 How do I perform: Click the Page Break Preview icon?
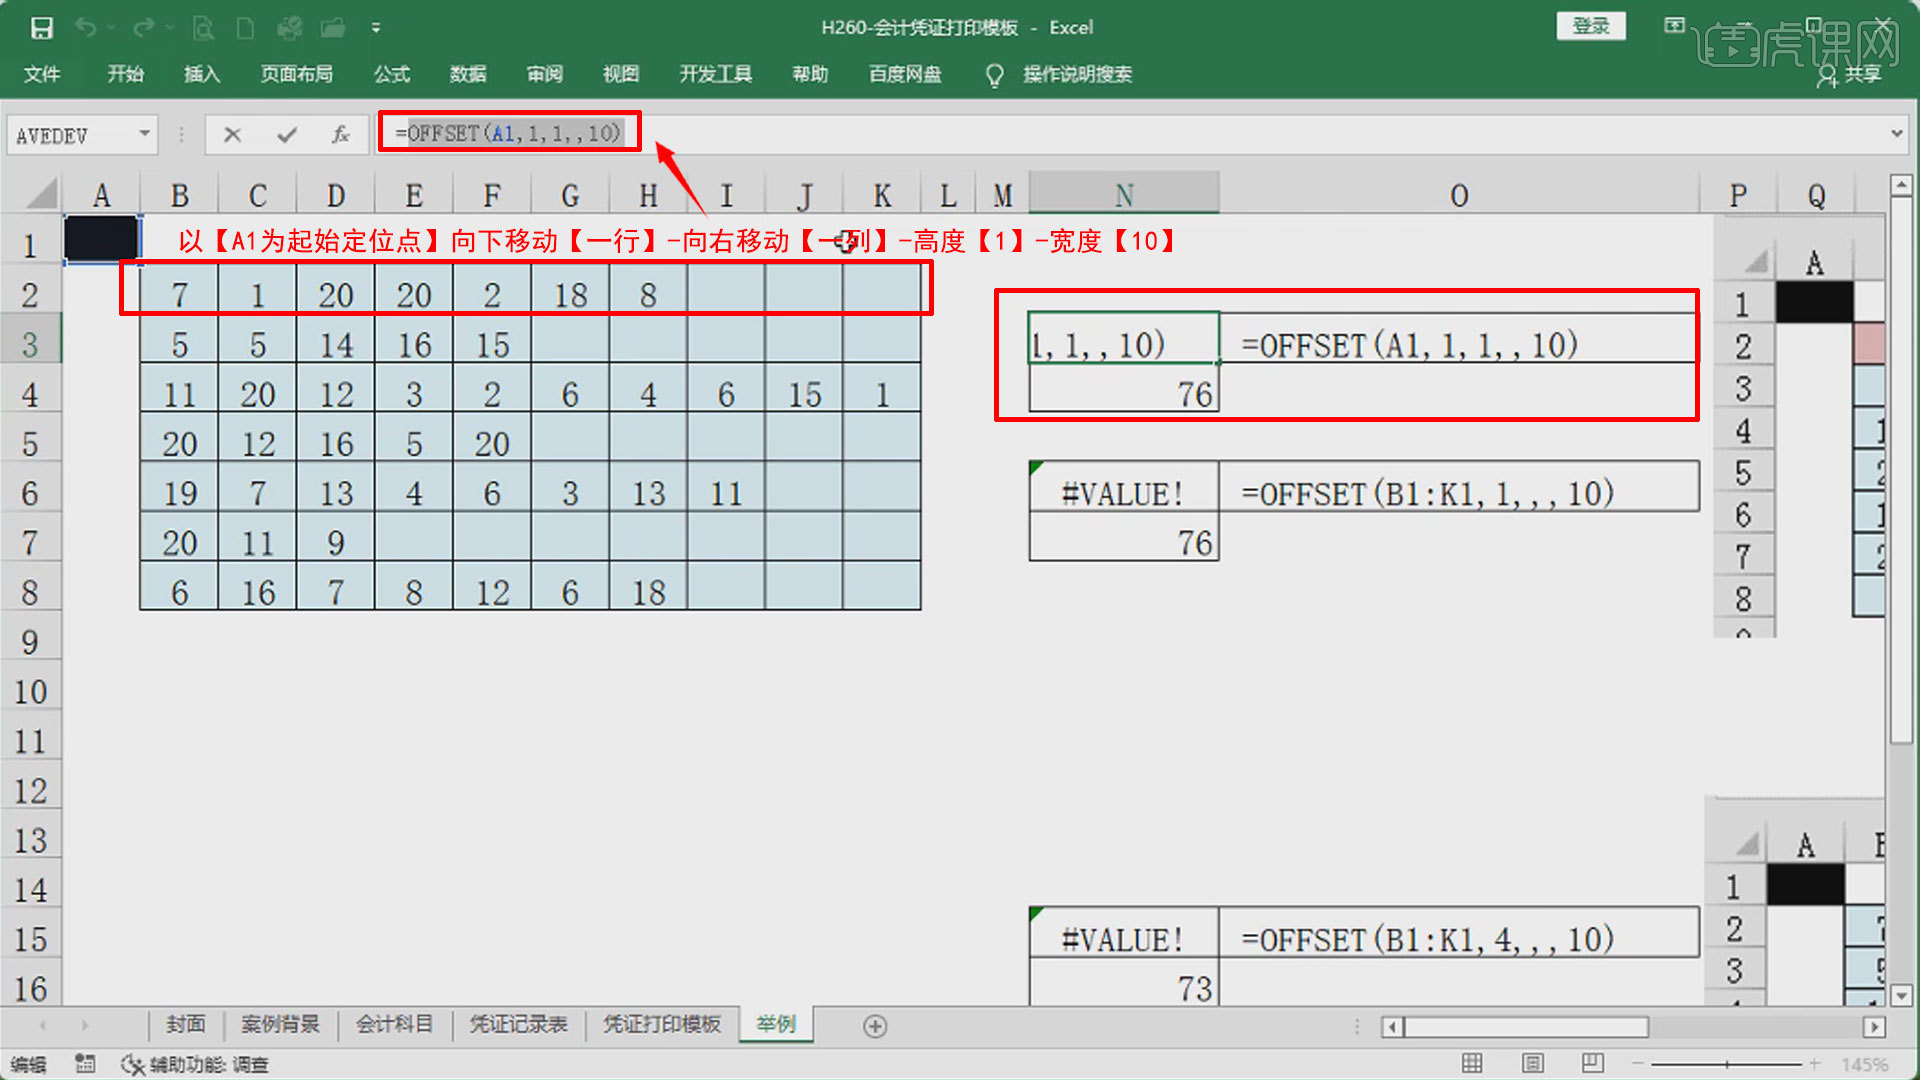(1592, 1063)
